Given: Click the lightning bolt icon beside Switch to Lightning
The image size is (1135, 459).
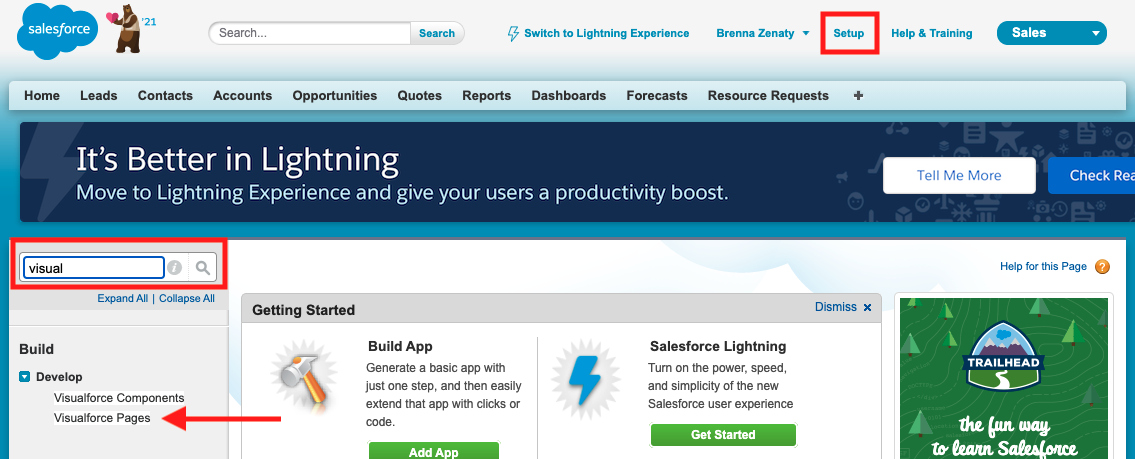Looking at the screenshot, I should (513, 33).
